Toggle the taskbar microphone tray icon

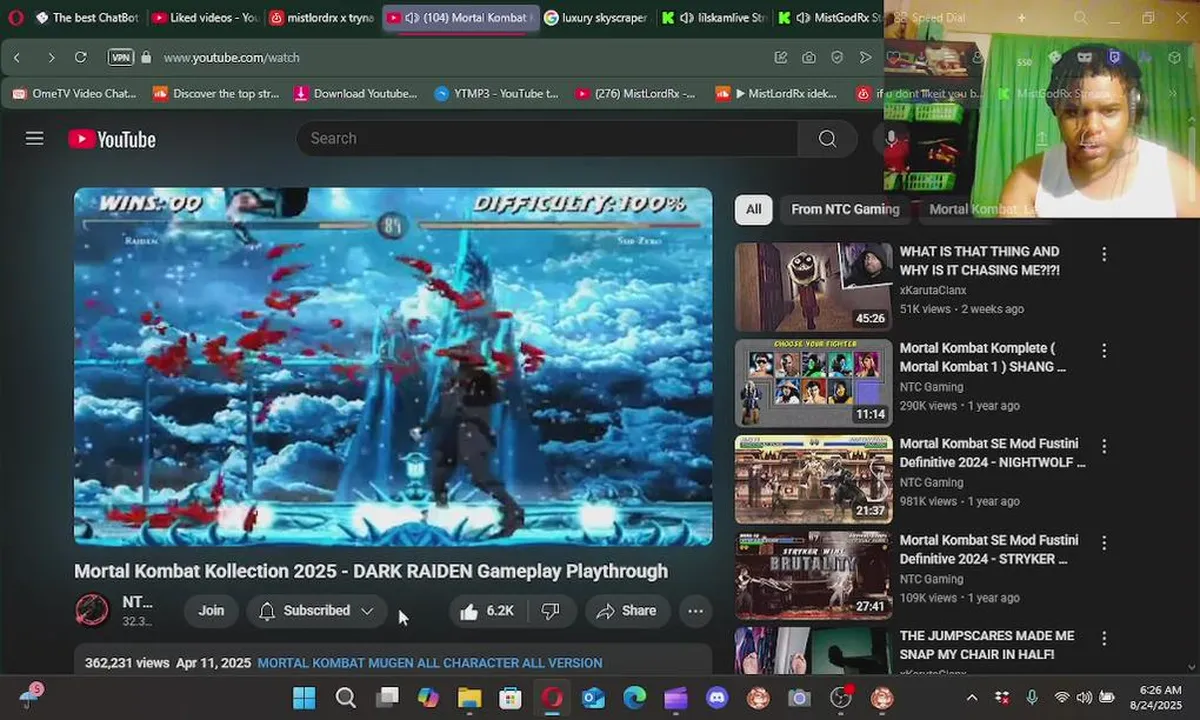point(1032,697)
